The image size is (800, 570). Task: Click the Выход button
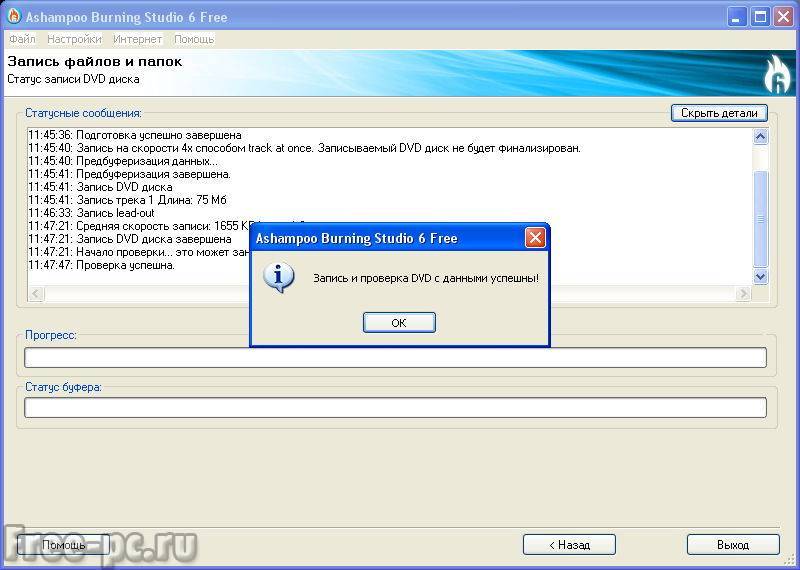click(x=733, y=544)
